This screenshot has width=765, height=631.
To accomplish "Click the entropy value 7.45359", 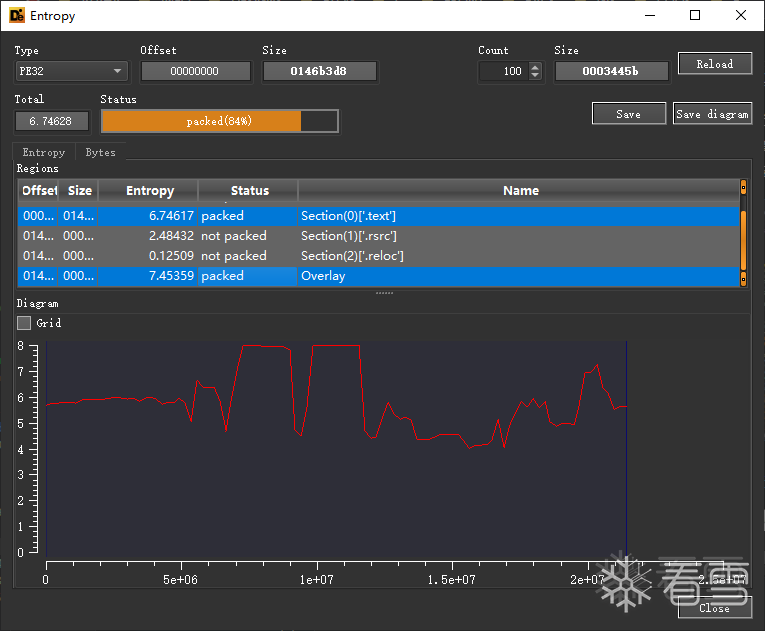I will pos(171,276).
